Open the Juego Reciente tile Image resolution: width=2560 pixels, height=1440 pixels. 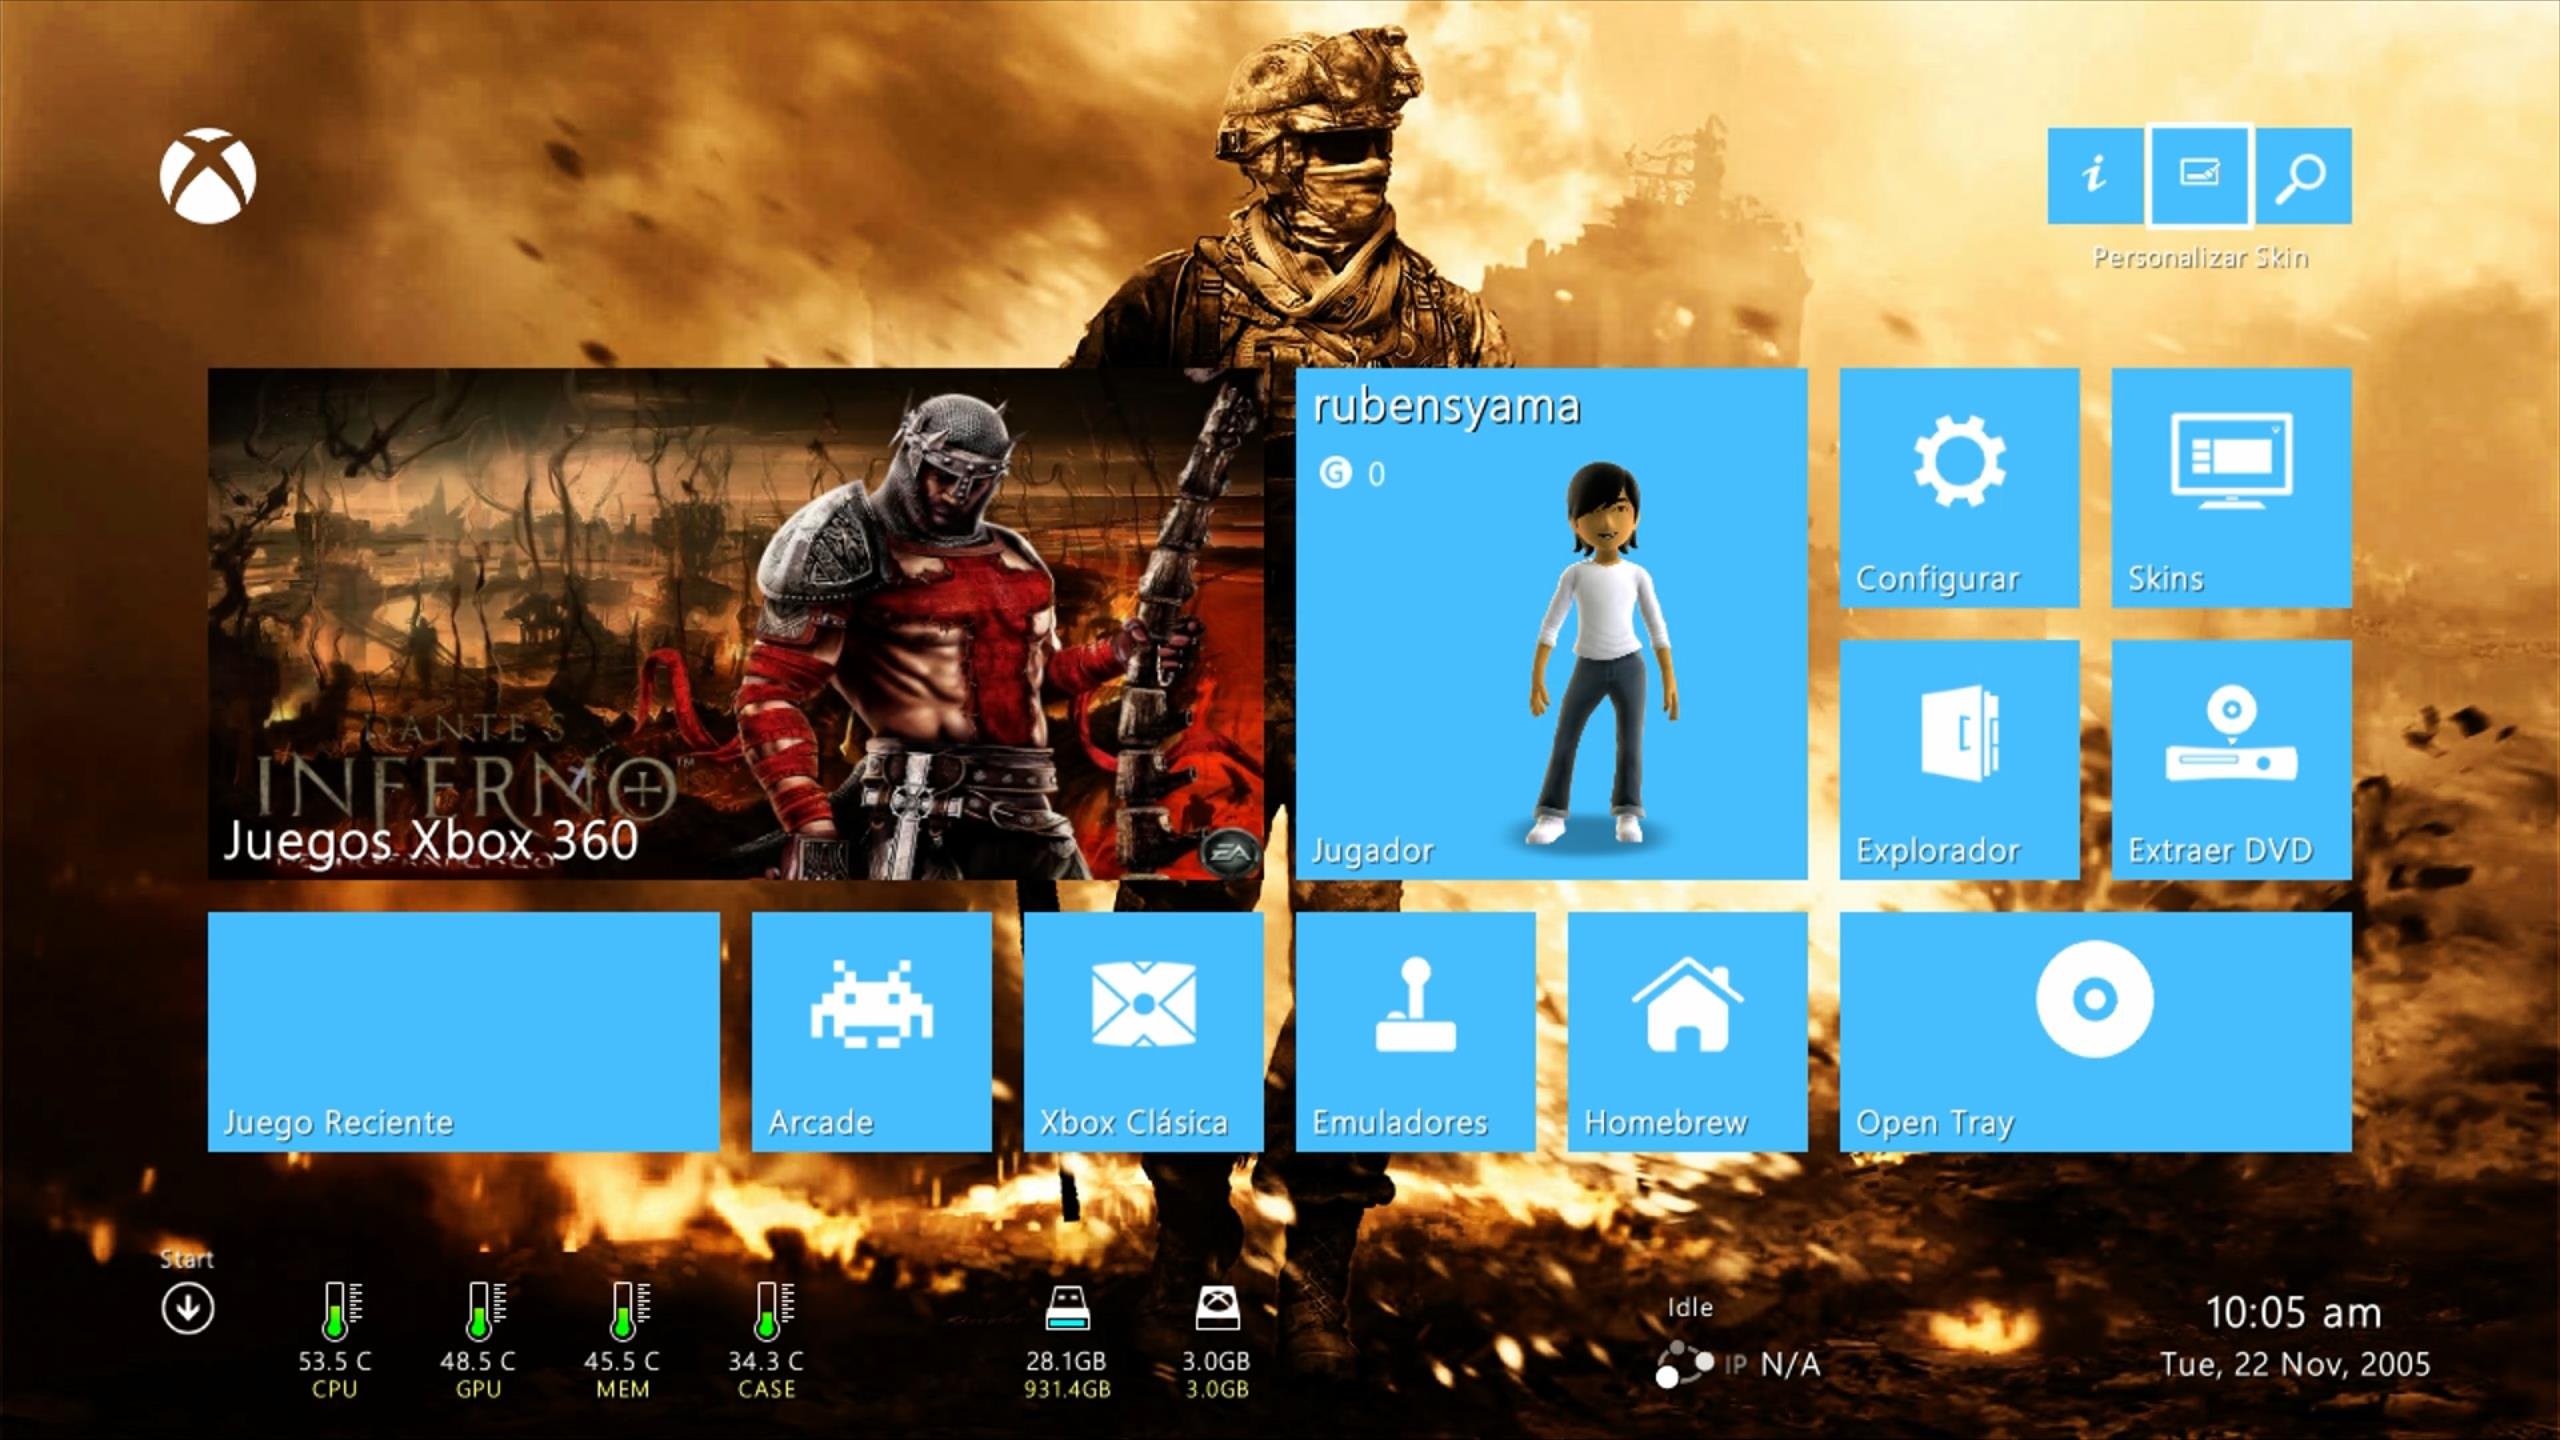tap(463, 1032)
